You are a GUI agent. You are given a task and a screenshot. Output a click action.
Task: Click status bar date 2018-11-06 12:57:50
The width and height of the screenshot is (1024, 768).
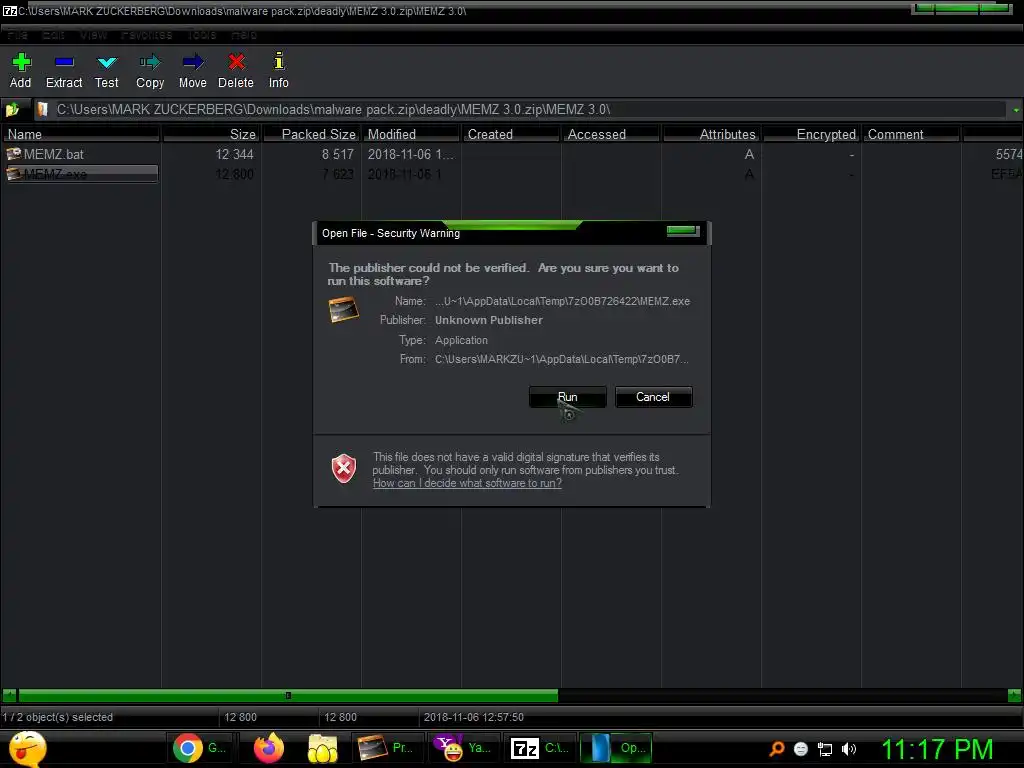click(473, 717)
